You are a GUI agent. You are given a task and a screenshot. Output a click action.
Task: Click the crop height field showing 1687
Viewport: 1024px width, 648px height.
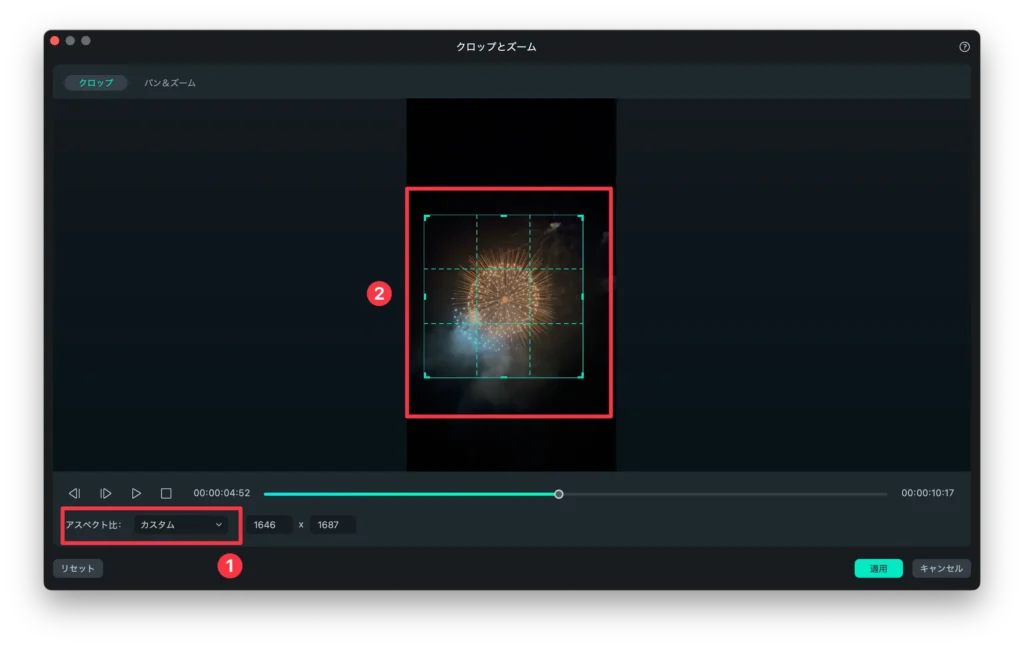point(332,524)
